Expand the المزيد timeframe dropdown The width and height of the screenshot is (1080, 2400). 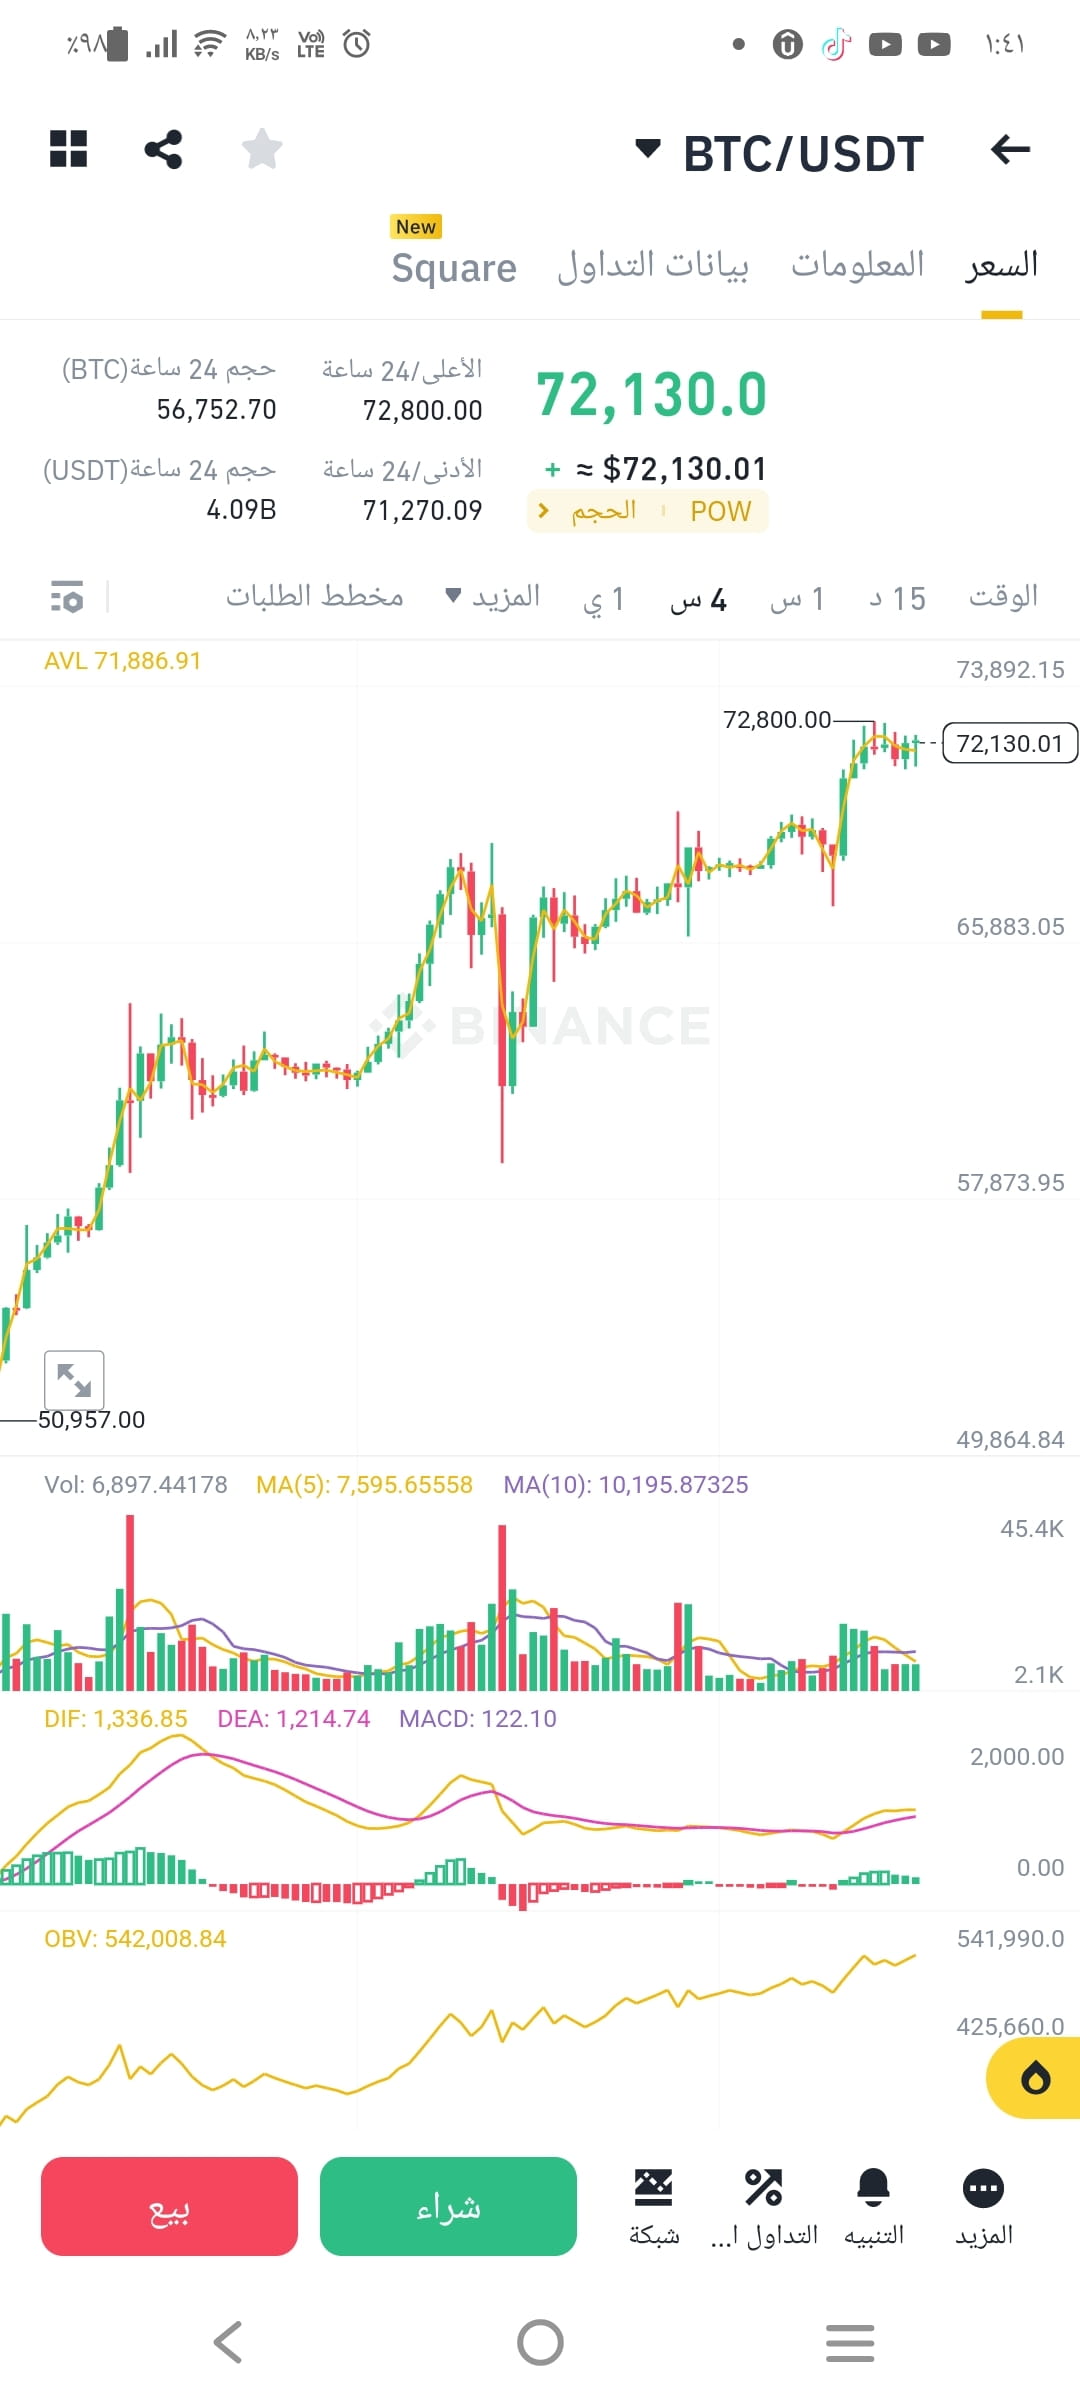coord(493,597)
